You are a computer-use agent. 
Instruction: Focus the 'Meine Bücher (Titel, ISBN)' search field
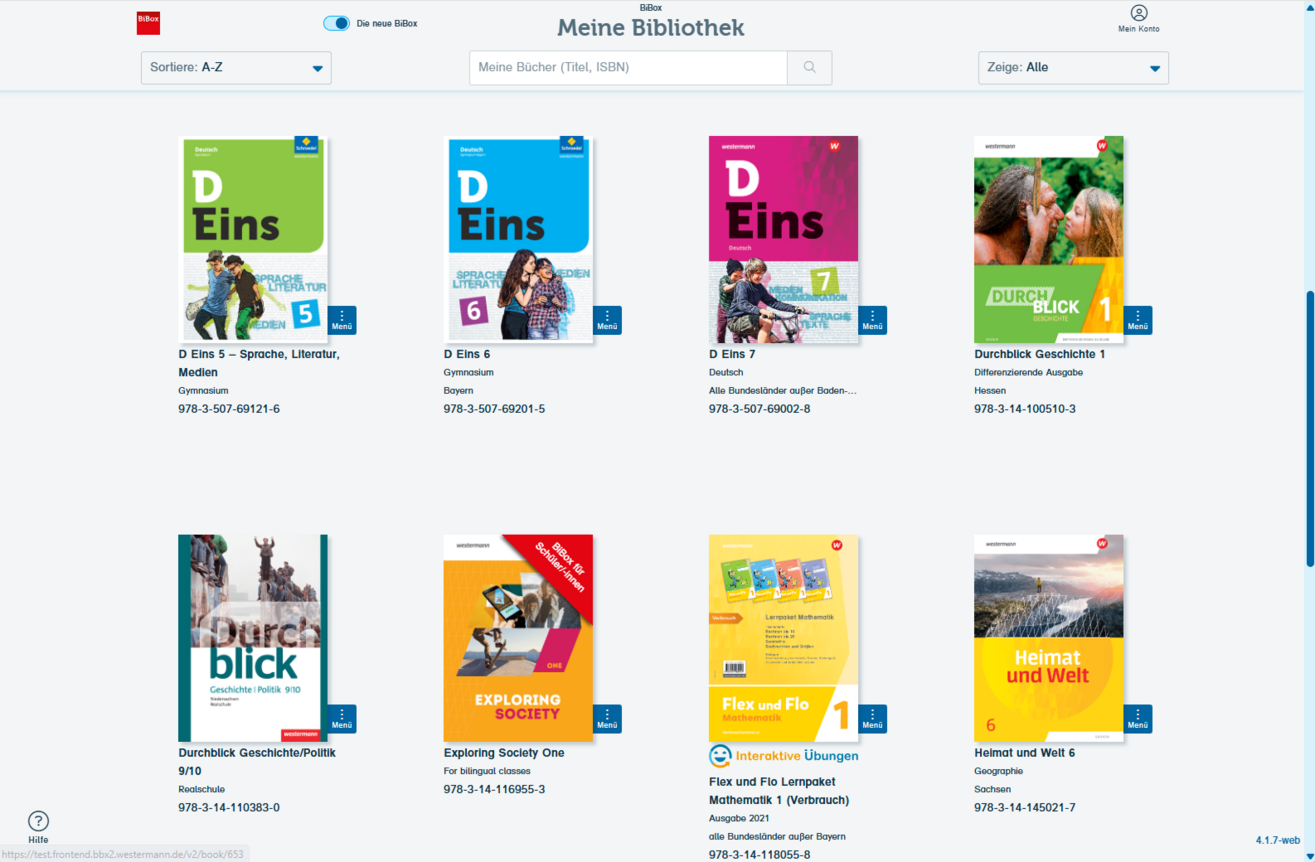[628, 68]
